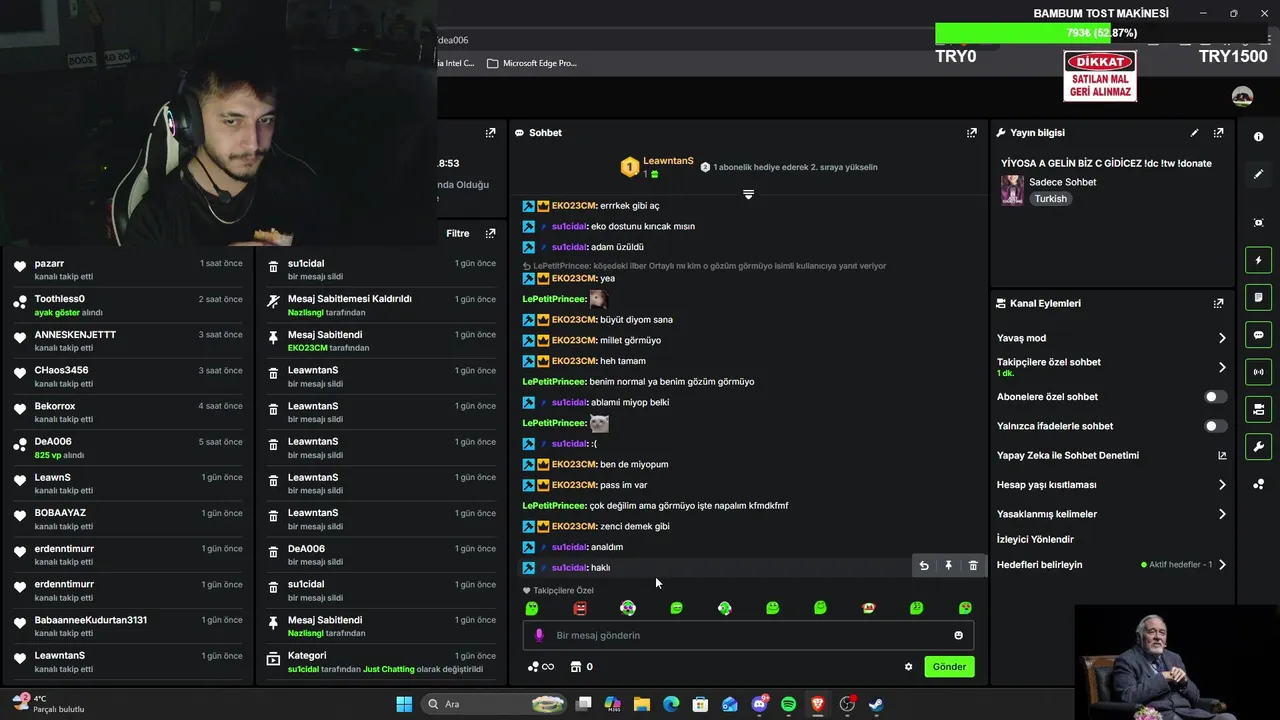The height and width of the screenshot is (720, 1280).
Task: Click the BabaanneeKudurtan3131 follower entry
Action: [x=128, y=626]
